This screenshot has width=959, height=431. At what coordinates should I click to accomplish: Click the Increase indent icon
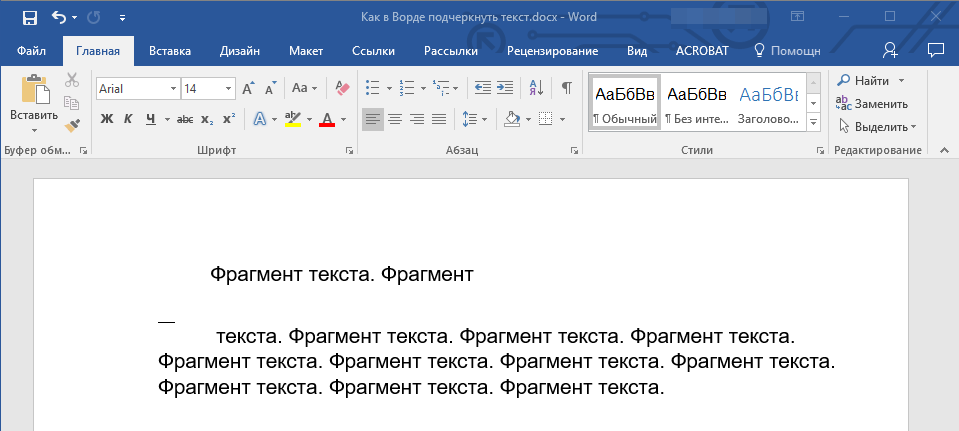(x=505, y=88)
